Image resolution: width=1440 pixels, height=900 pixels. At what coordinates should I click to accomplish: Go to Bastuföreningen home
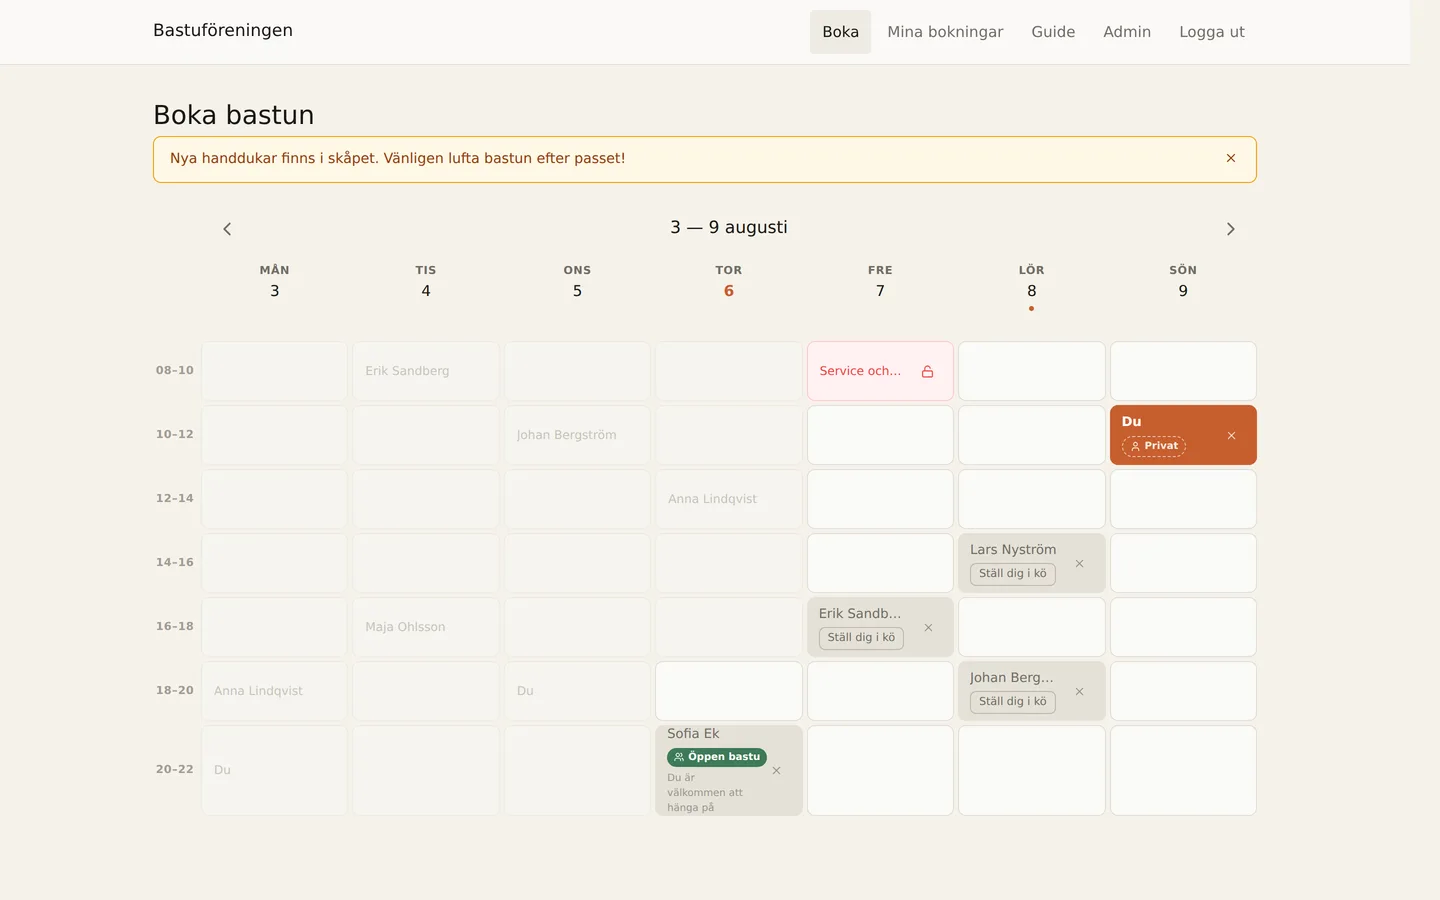pos(223,30)
